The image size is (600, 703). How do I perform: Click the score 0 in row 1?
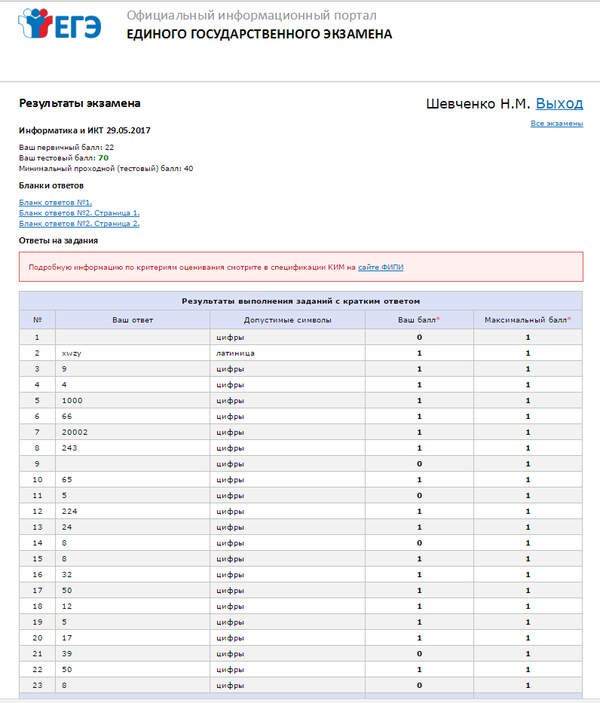click(x=419, y=337)
